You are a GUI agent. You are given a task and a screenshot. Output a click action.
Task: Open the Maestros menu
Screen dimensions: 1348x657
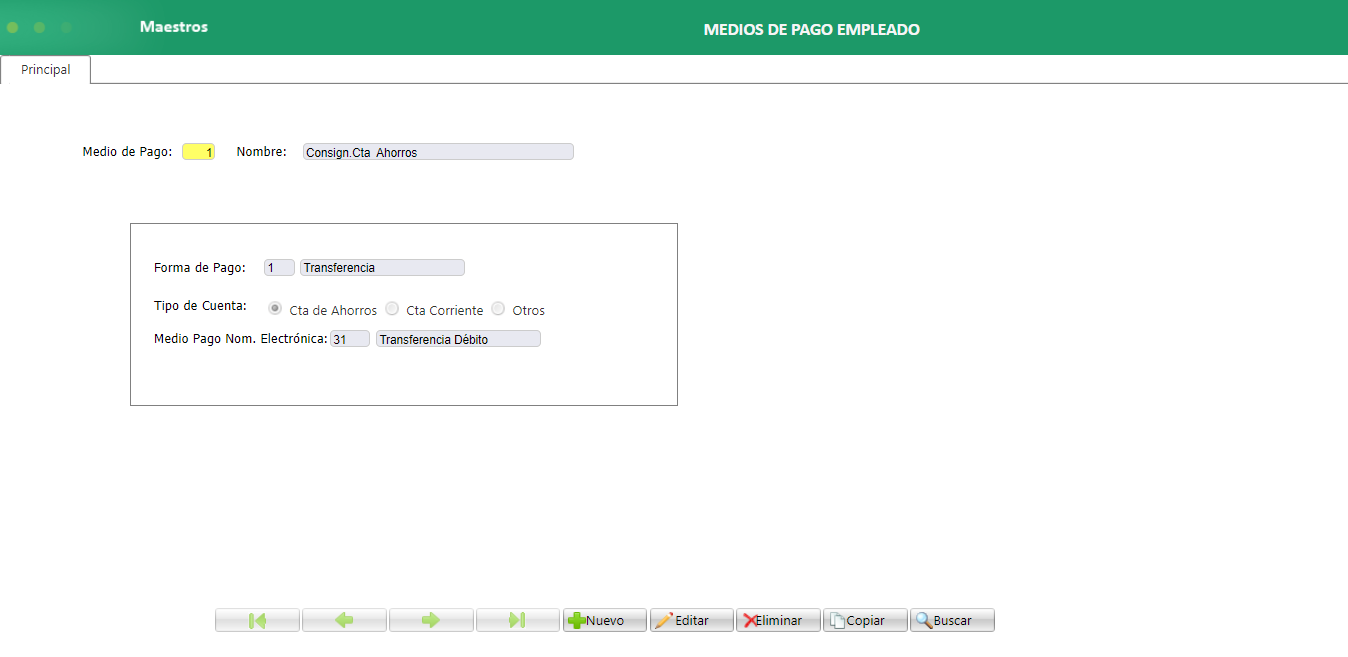click(174, 27)
